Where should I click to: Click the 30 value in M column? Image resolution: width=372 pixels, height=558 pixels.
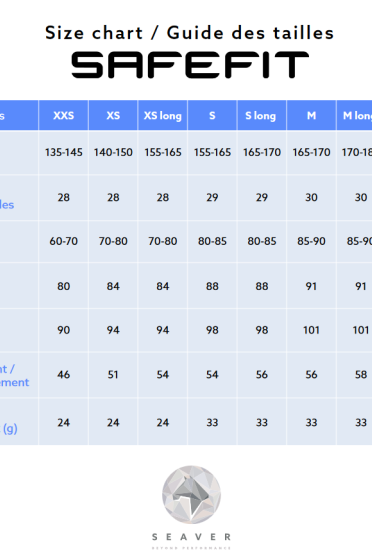311,198
